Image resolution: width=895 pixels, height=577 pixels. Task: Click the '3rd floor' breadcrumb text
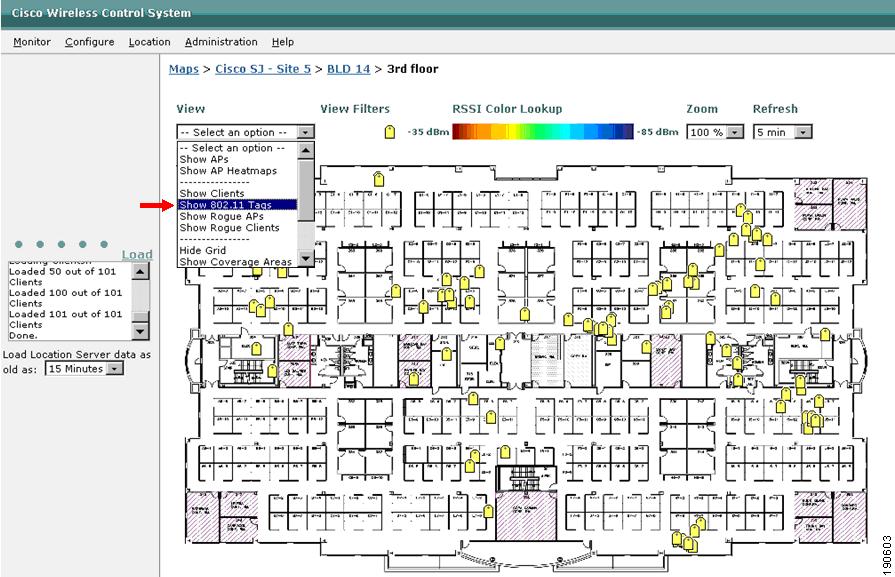[x=413, y=69]
